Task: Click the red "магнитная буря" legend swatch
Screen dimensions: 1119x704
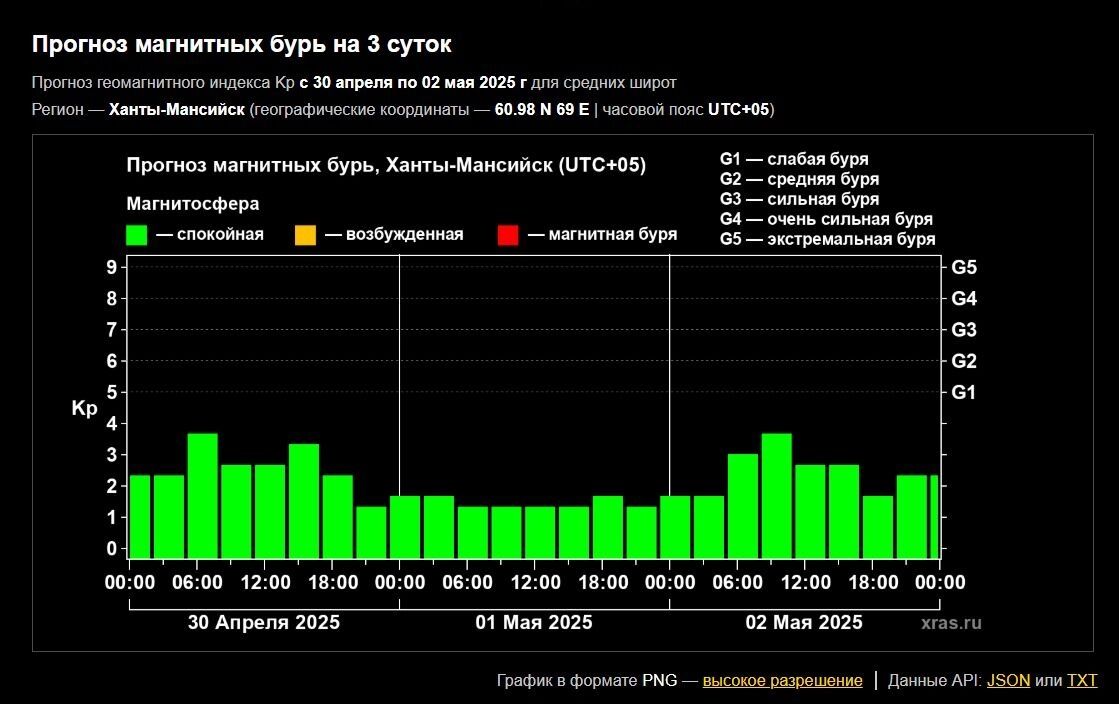Action: pos(507,235)
